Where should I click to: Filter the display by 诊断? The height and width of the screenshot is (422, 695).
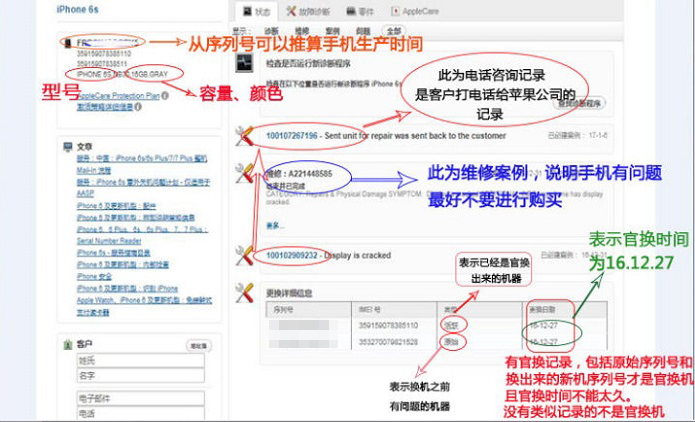271,31
